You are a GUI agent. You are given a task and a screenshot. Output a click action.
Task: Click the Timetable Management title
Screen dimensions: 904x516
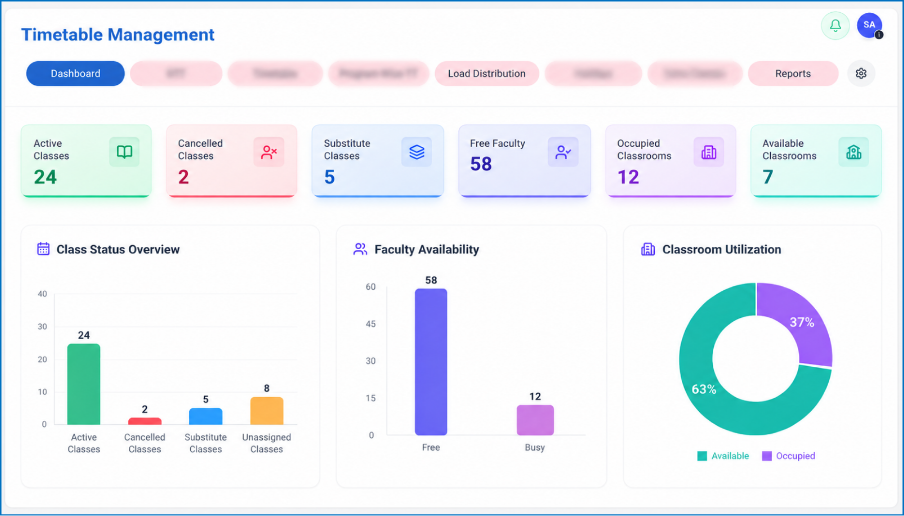tap(118, 35)
